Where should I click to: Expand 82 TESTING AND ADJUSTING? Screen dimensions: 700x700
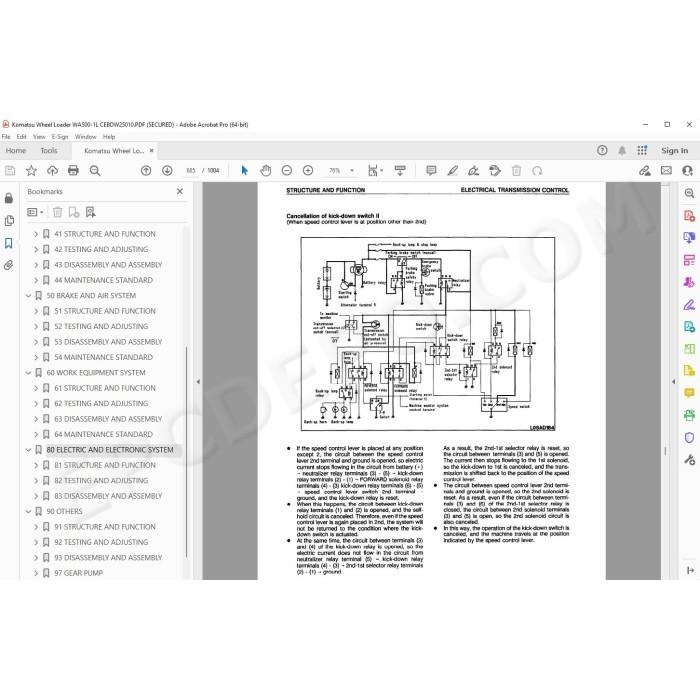click(36, 481)
